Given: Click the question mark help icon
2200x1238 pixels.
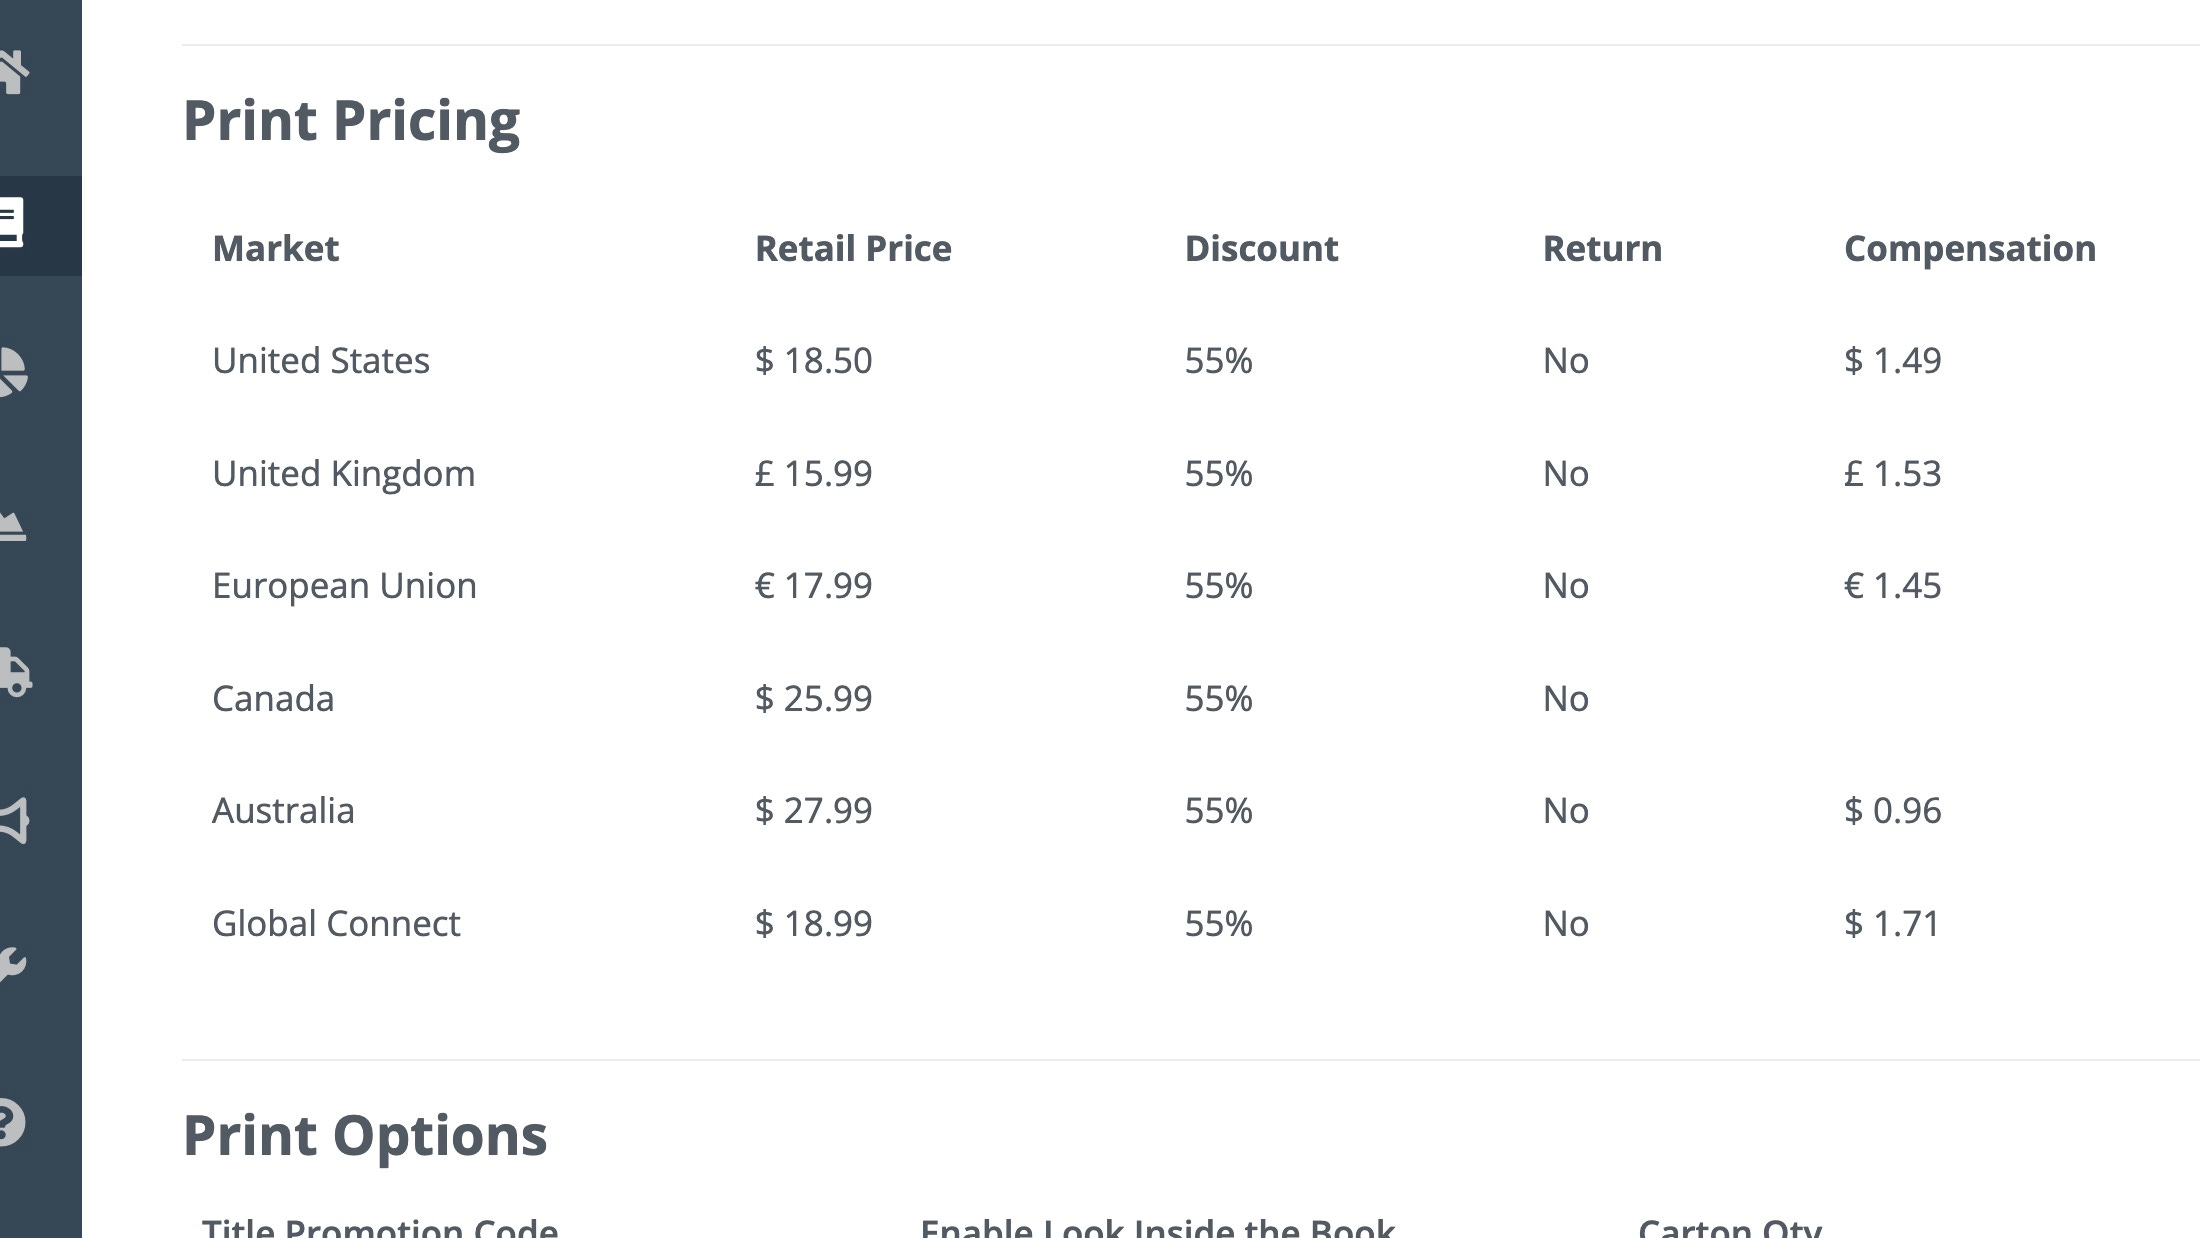Looking at the screenshot, I should 12,1121.
